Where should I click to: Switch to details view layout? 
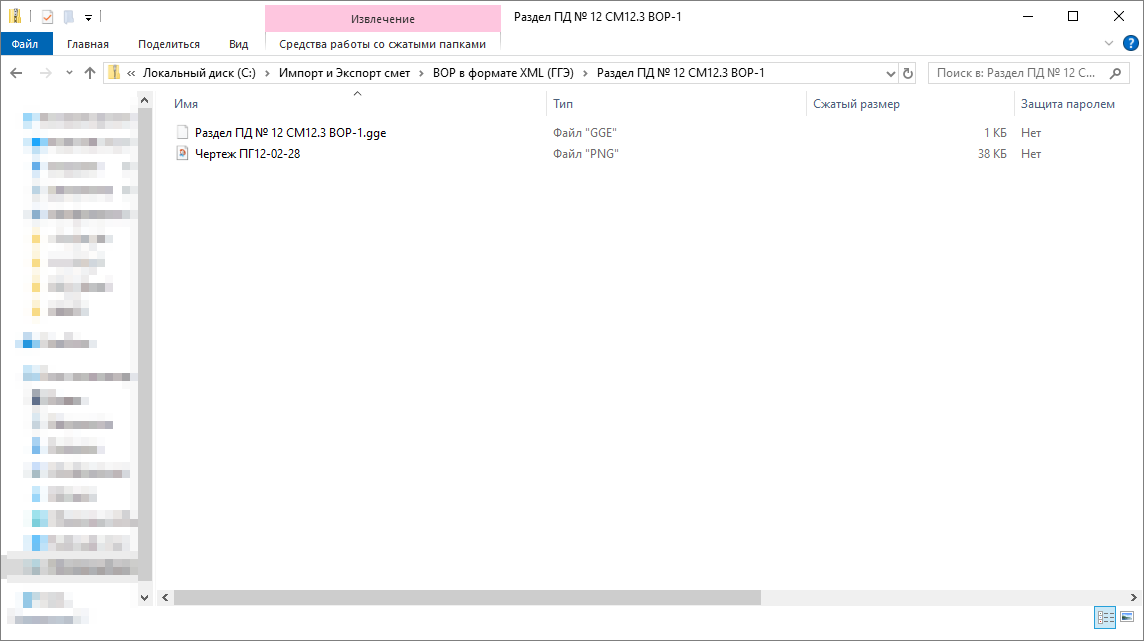click(x=1105, y=618)
